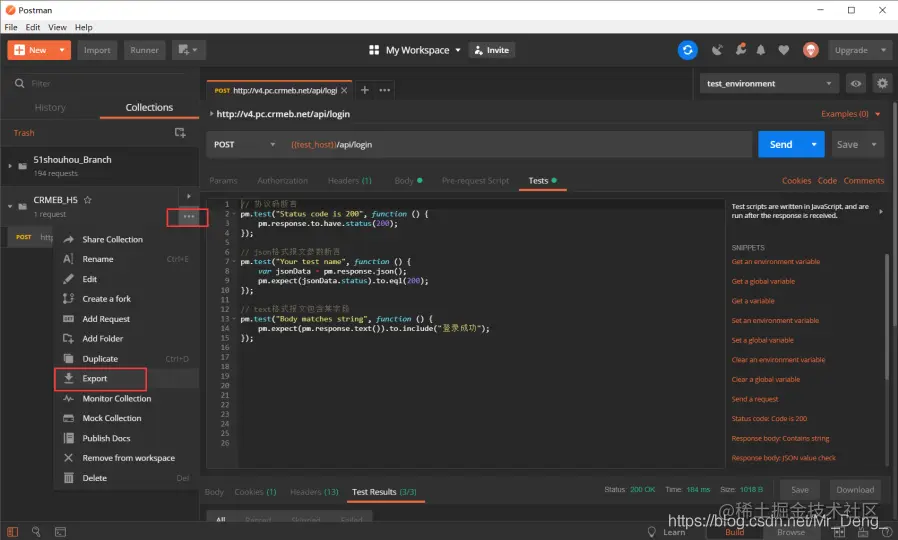Choose Create a fork entry

[126, 299]
